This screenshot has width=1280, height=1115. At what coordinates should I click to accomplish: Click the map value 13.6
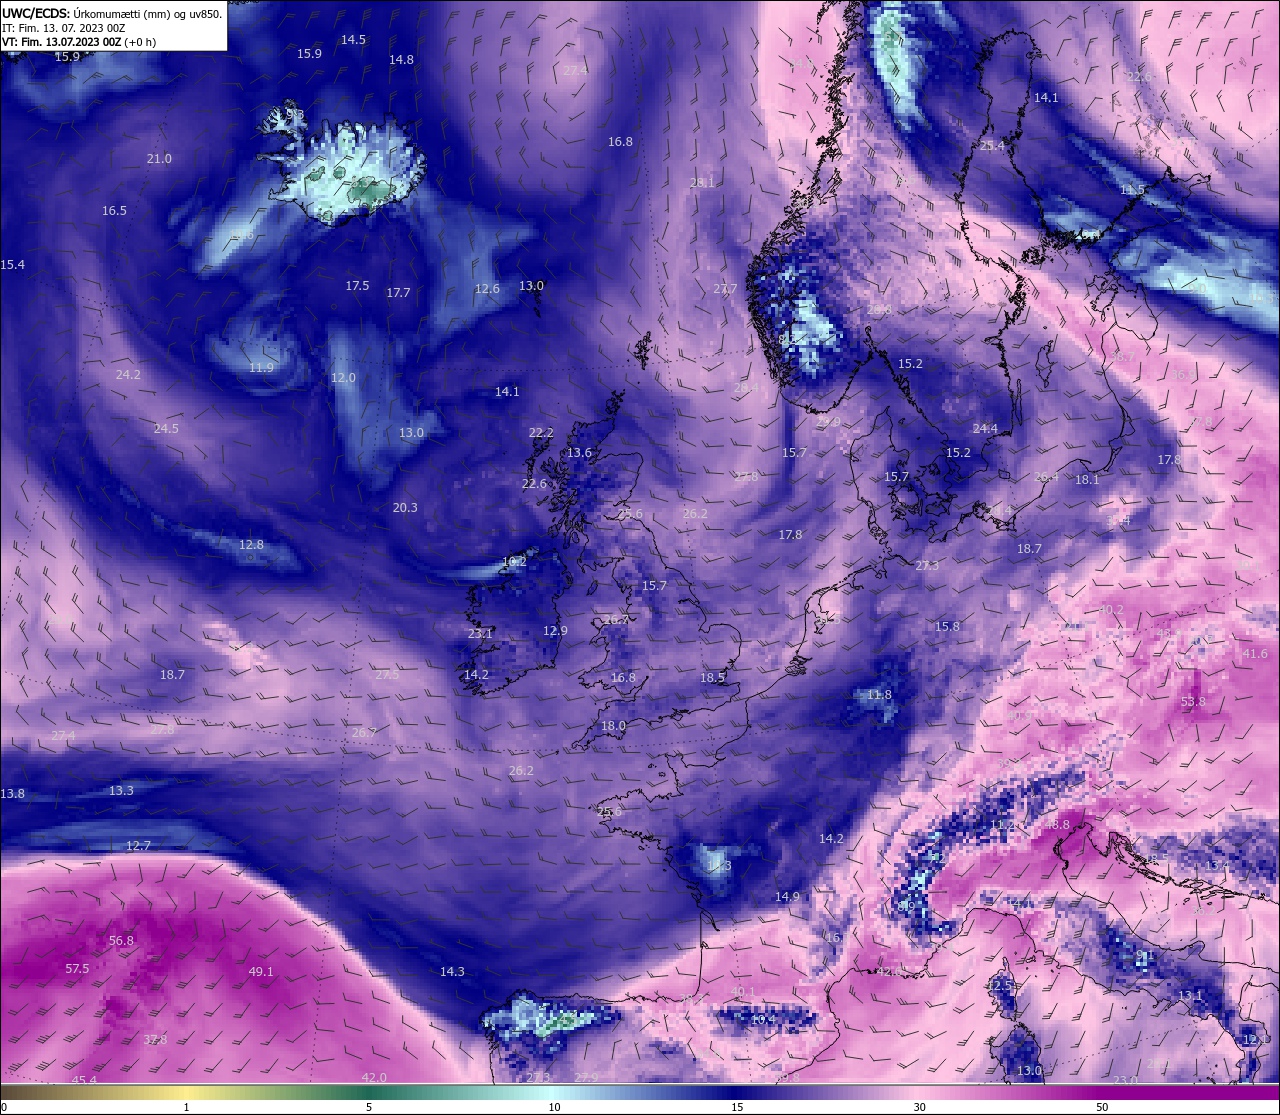[579, 453]
